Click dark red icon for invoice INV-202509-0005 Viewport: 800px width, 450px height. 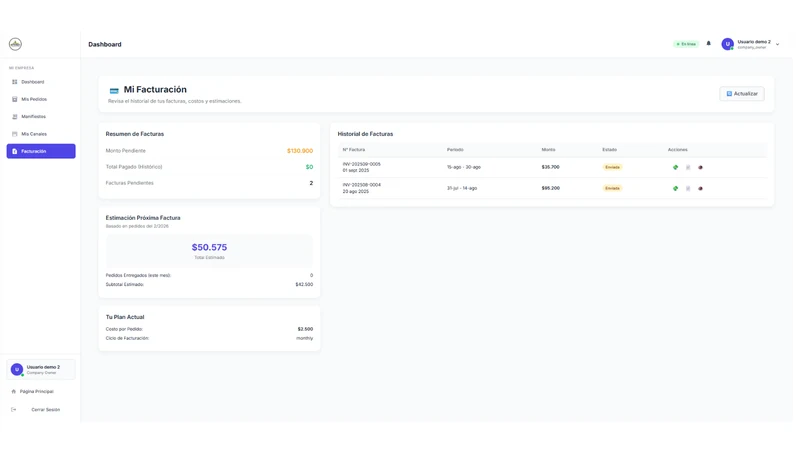(700, 167)
